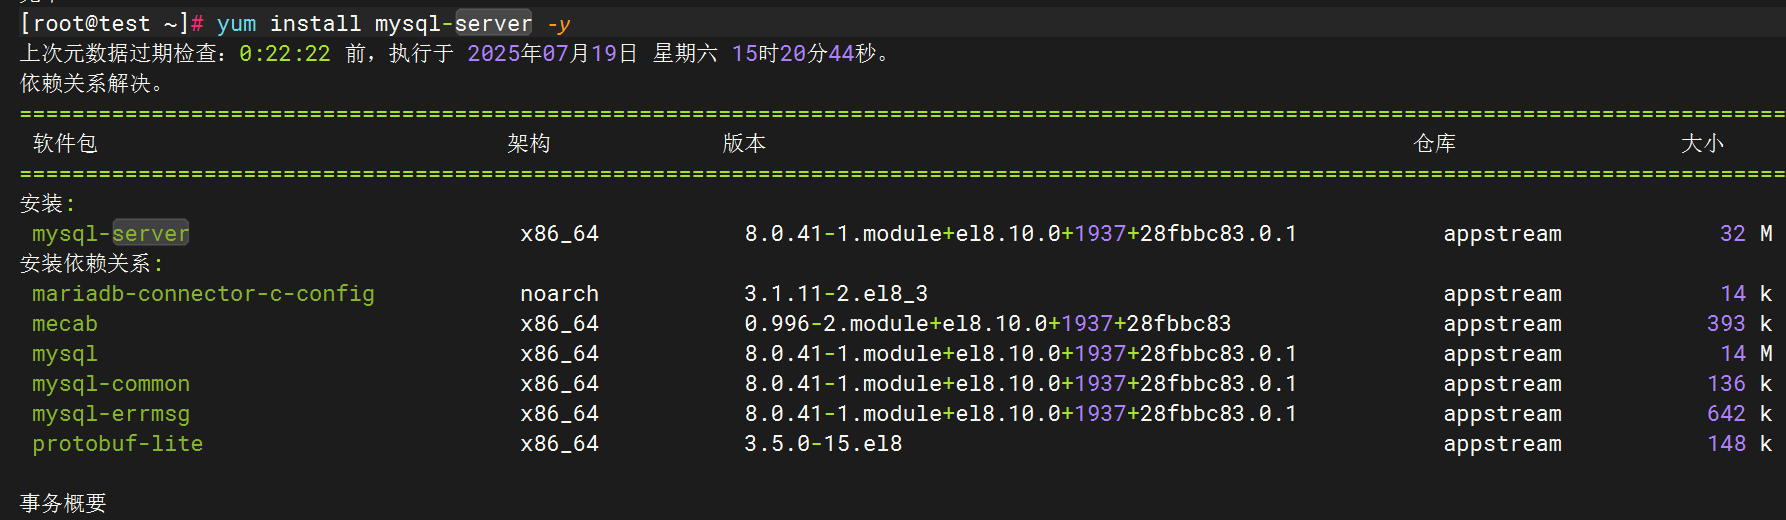1786x520 pixels.
Task: Click the size value 642 k
Action: [x=1740, y=414]
